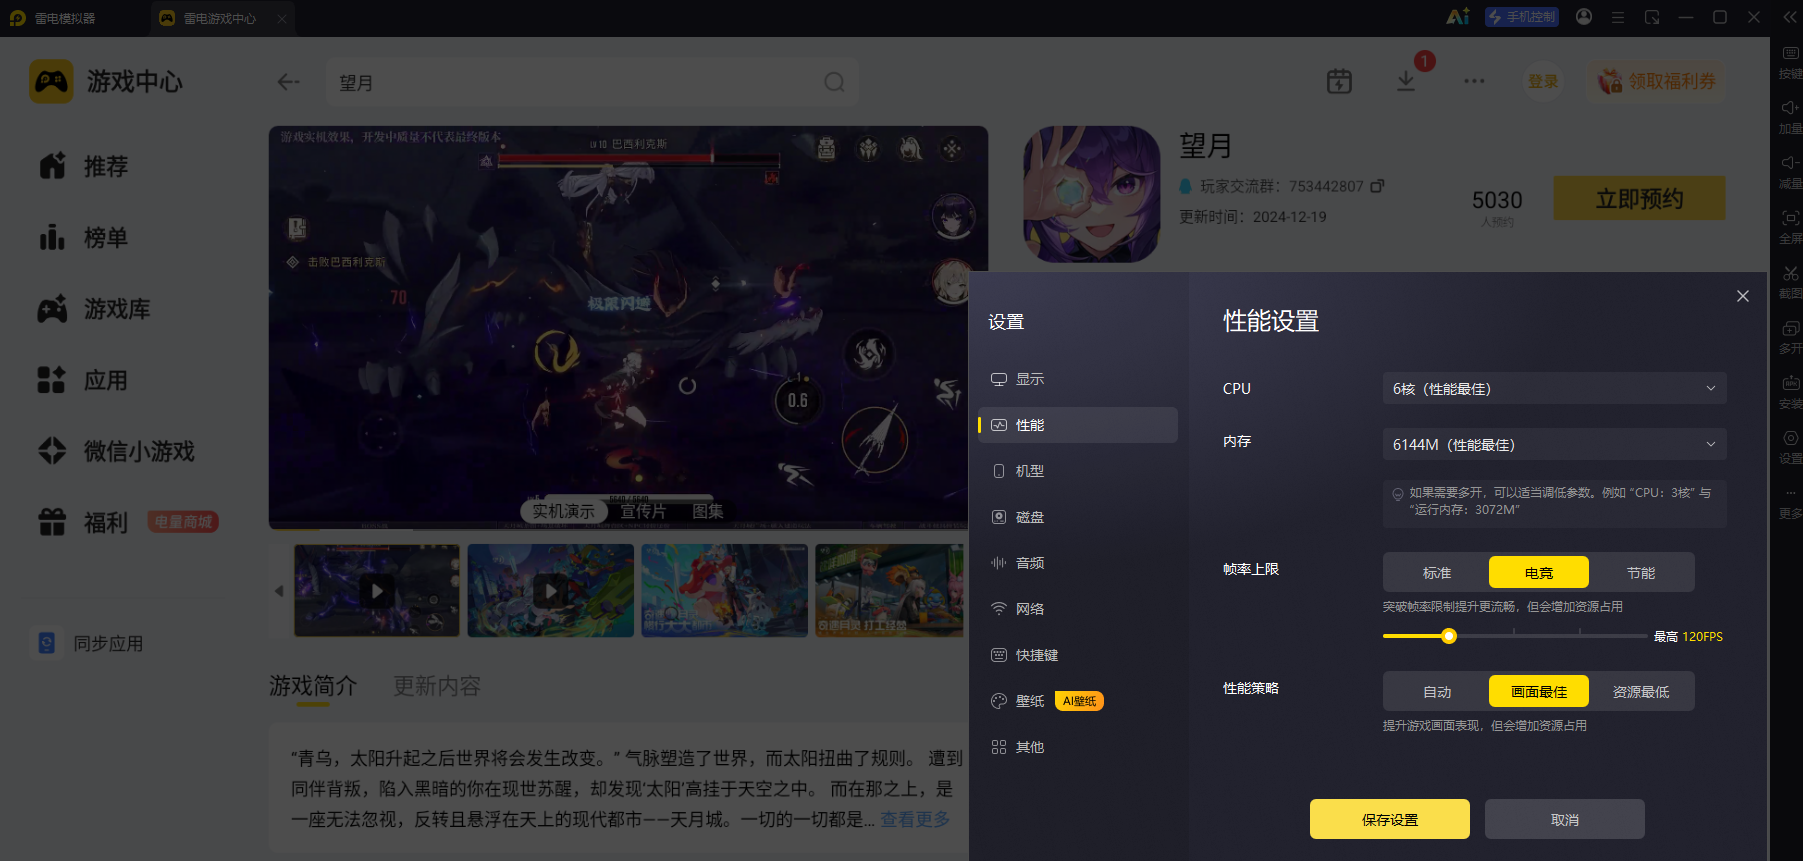This screenshot has width=1803, height=861.
Task: Open the hamburger menu in title bar
Action: (1618, 17)
